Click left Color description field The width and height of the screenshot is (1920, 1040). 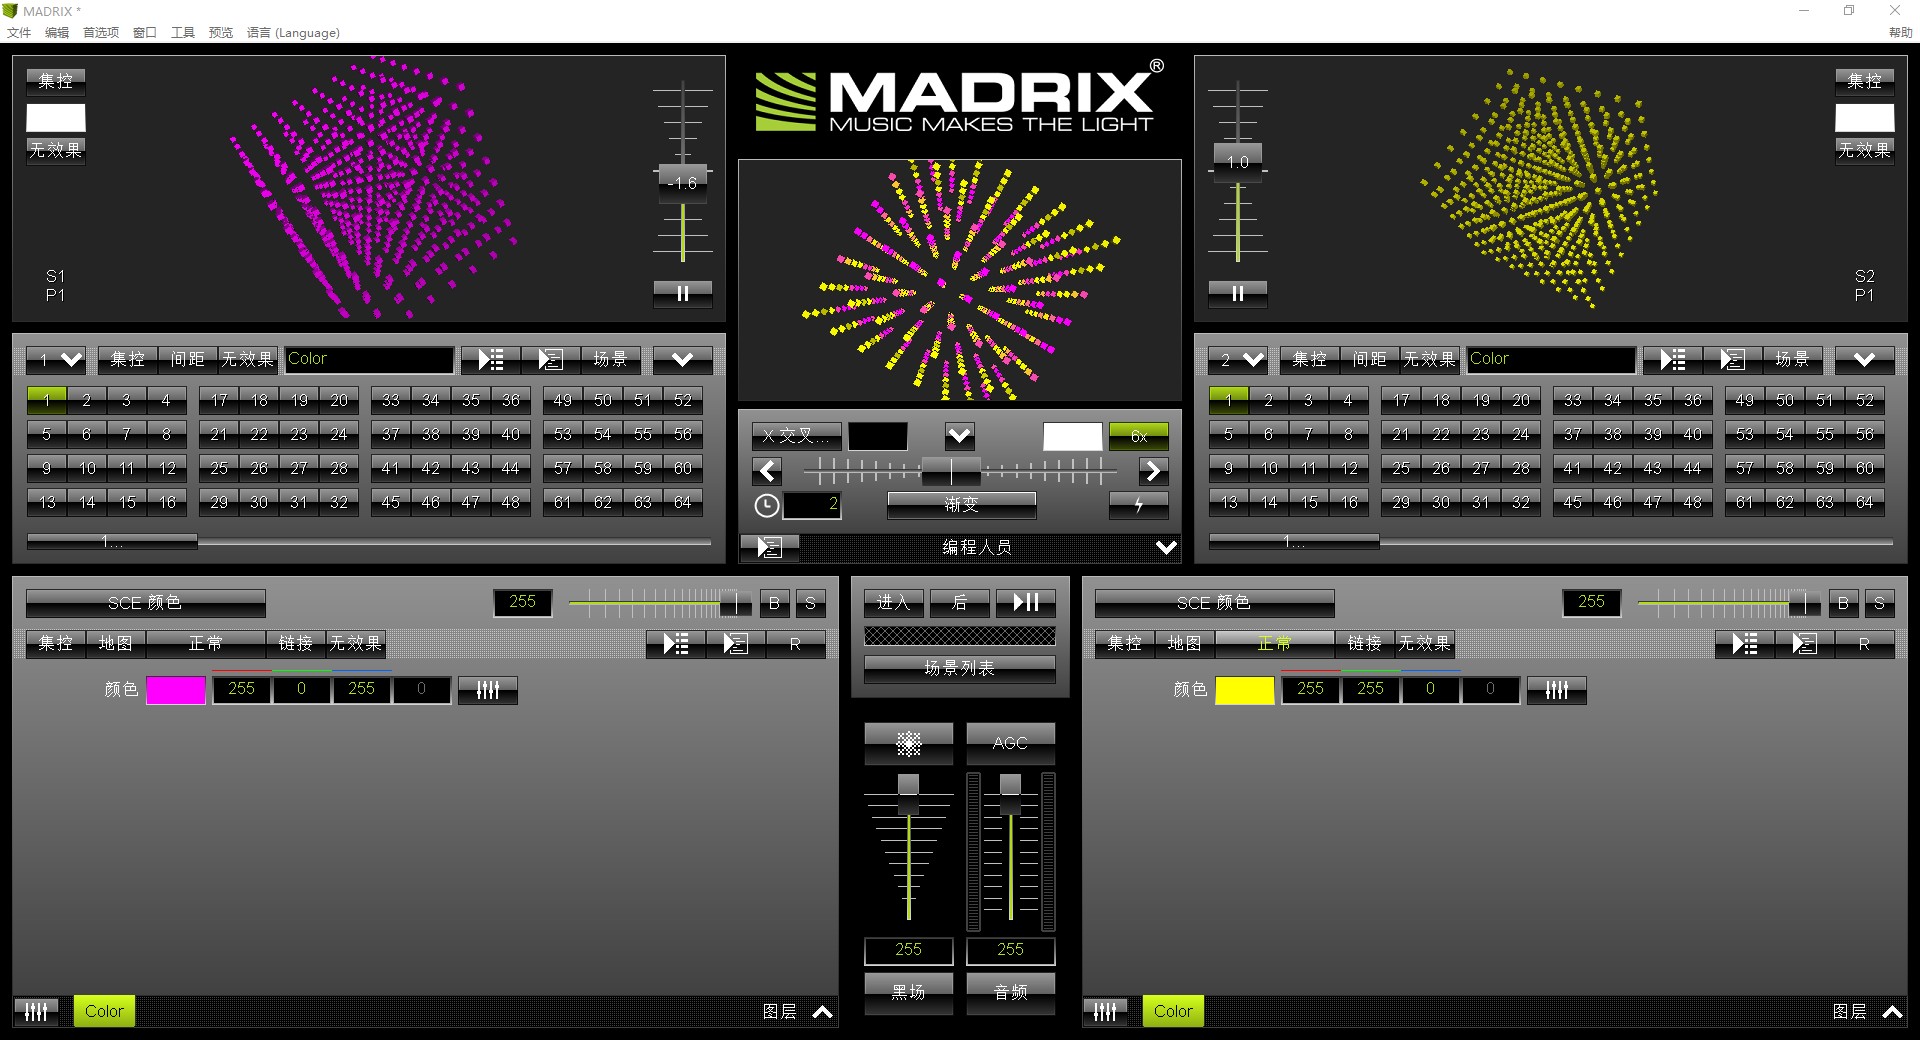(x=369, y=359)
